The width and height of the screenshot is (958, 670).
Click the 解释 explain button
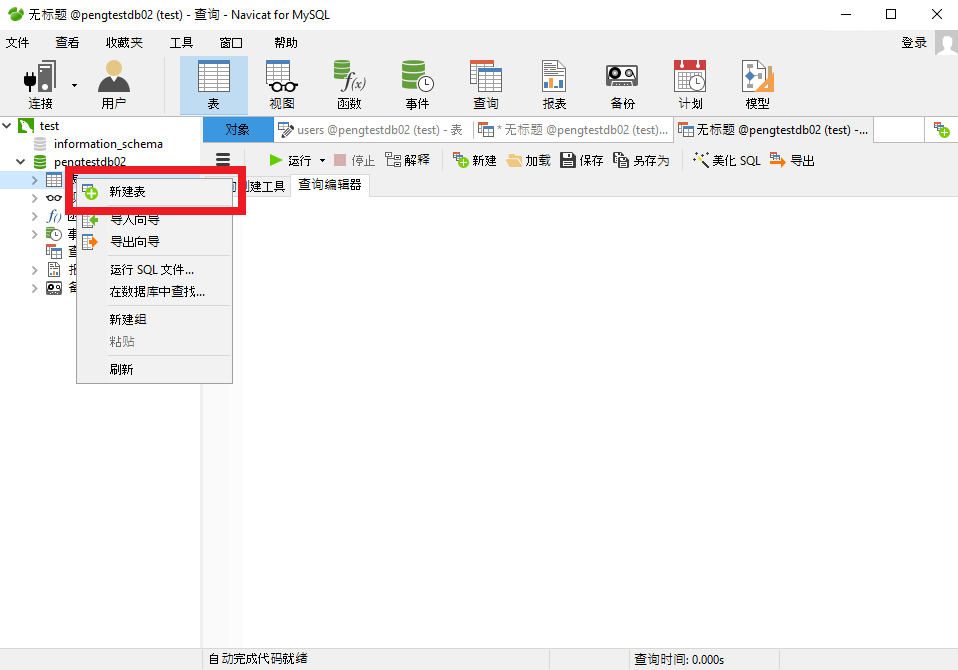click(x=408, y=161)
